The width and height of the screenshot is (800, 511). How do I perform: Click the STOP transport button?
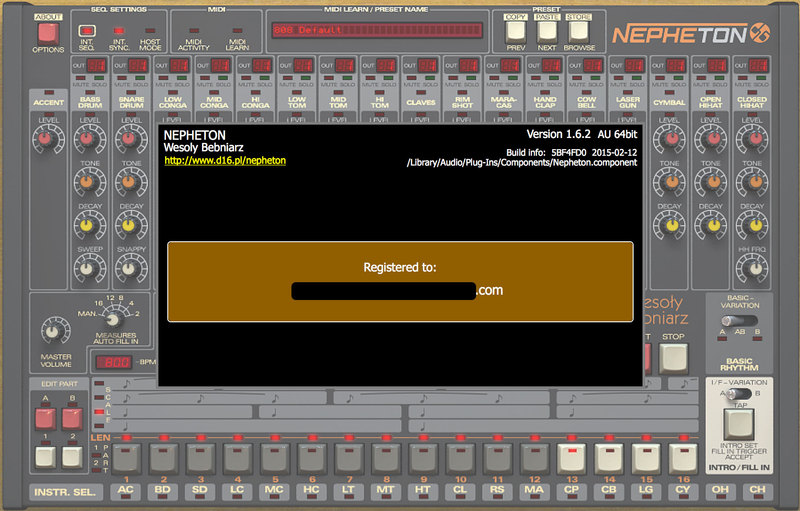click(673, 359)
